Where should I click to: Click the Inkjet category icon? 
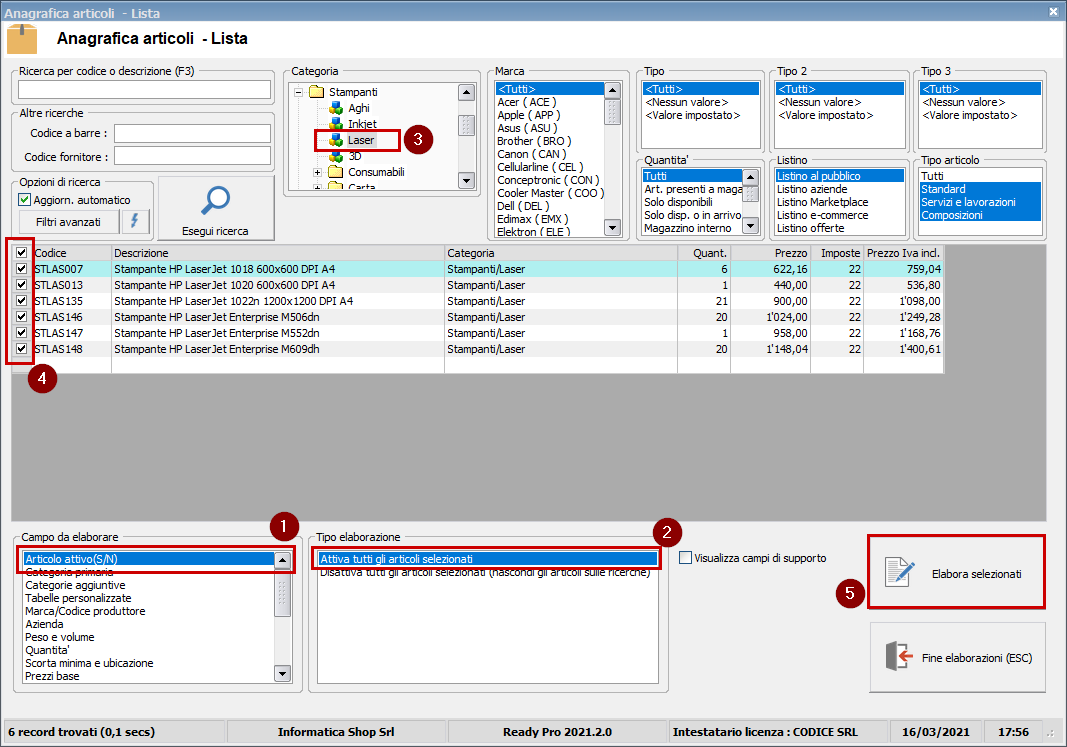pos(336,123)
